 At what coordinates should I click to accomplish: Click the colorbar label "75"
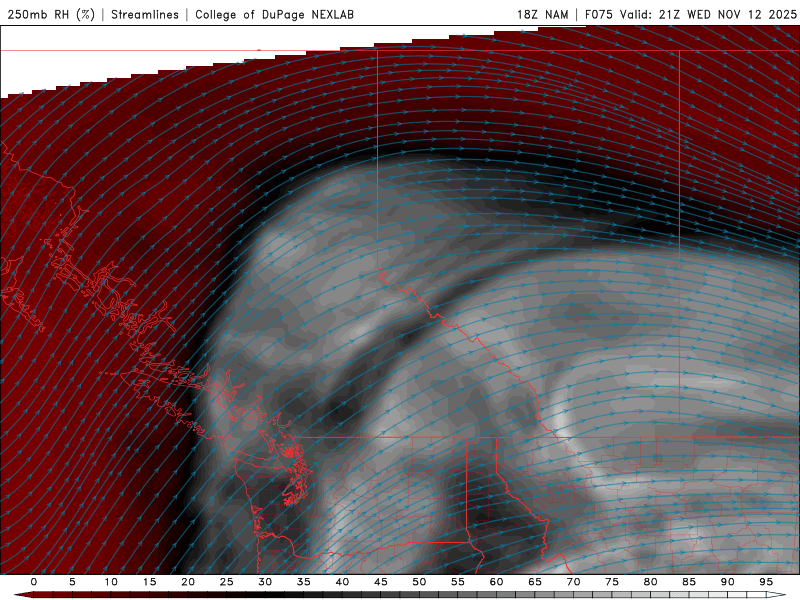(x=612, y=582)
